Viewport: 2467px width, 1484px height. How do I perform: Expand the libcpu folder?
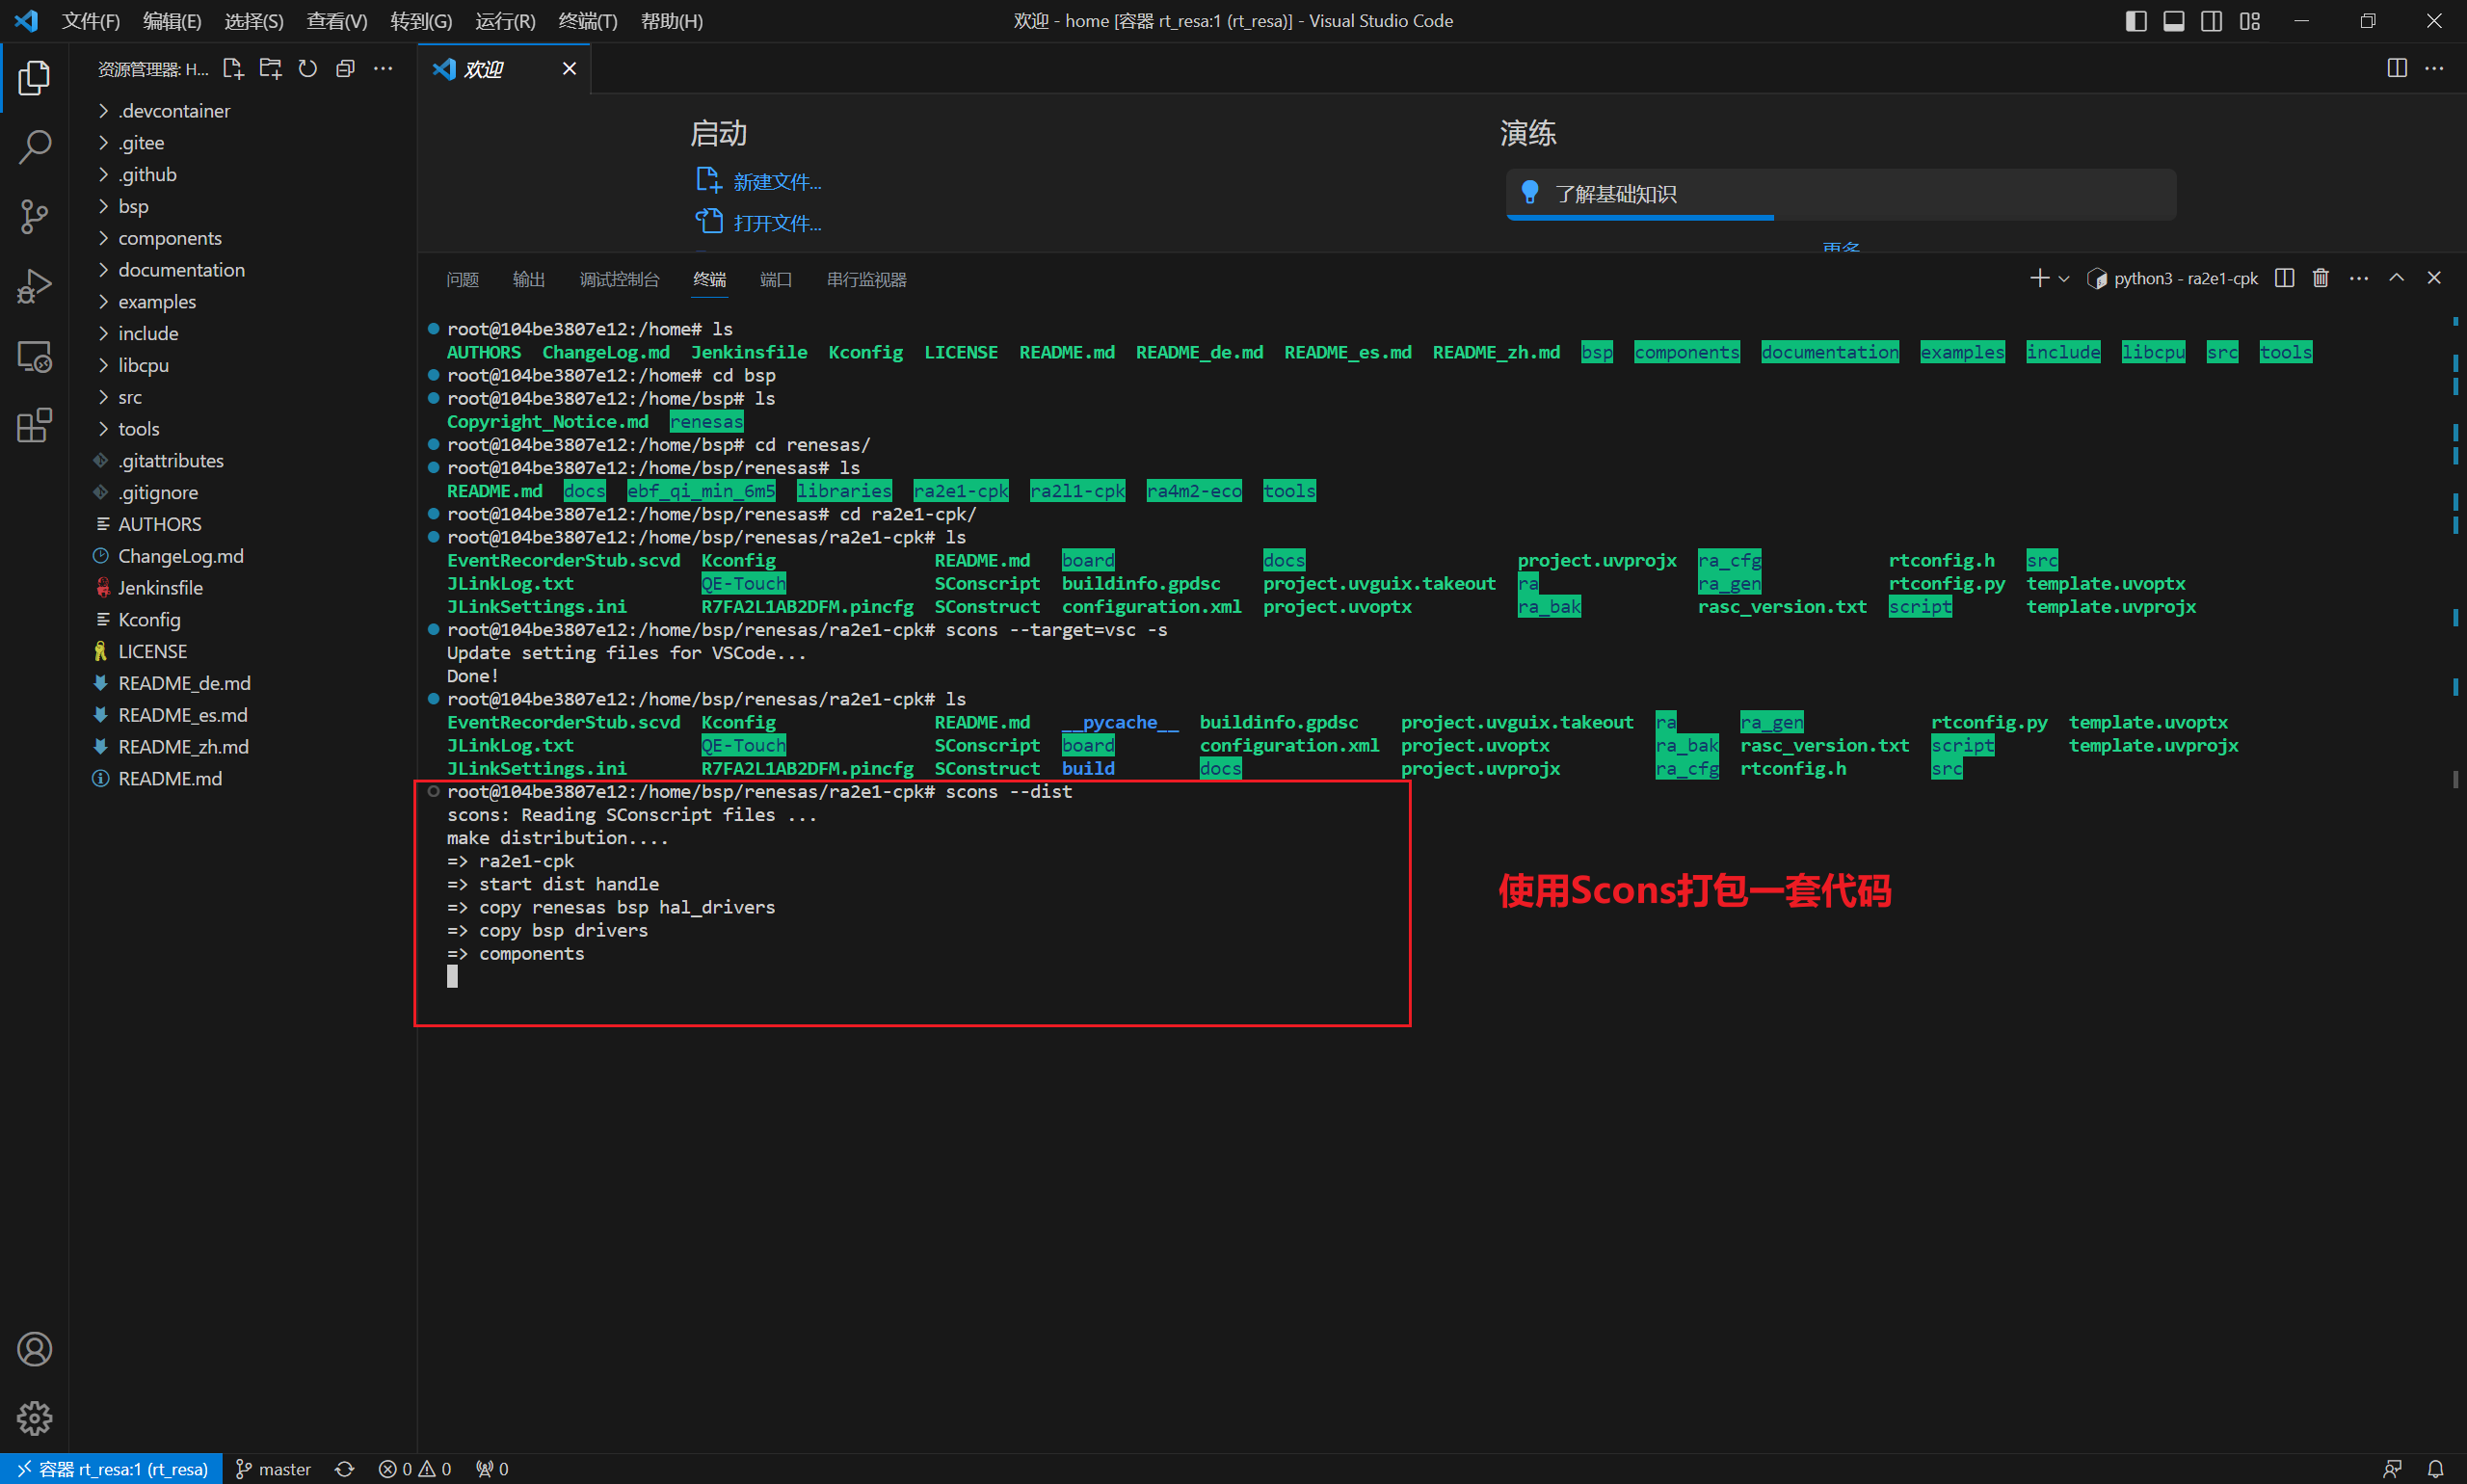[245, 365]
